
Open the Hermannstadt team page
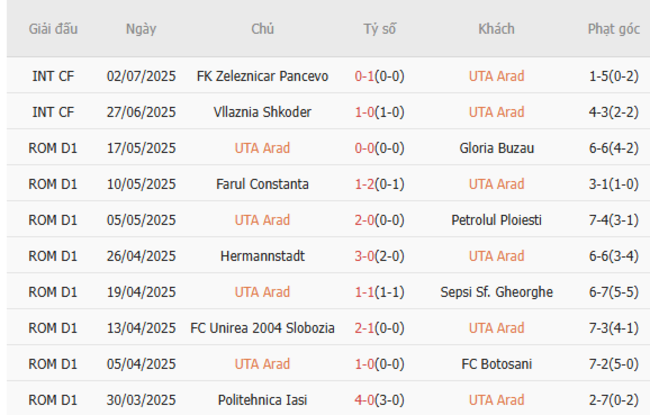262,256
